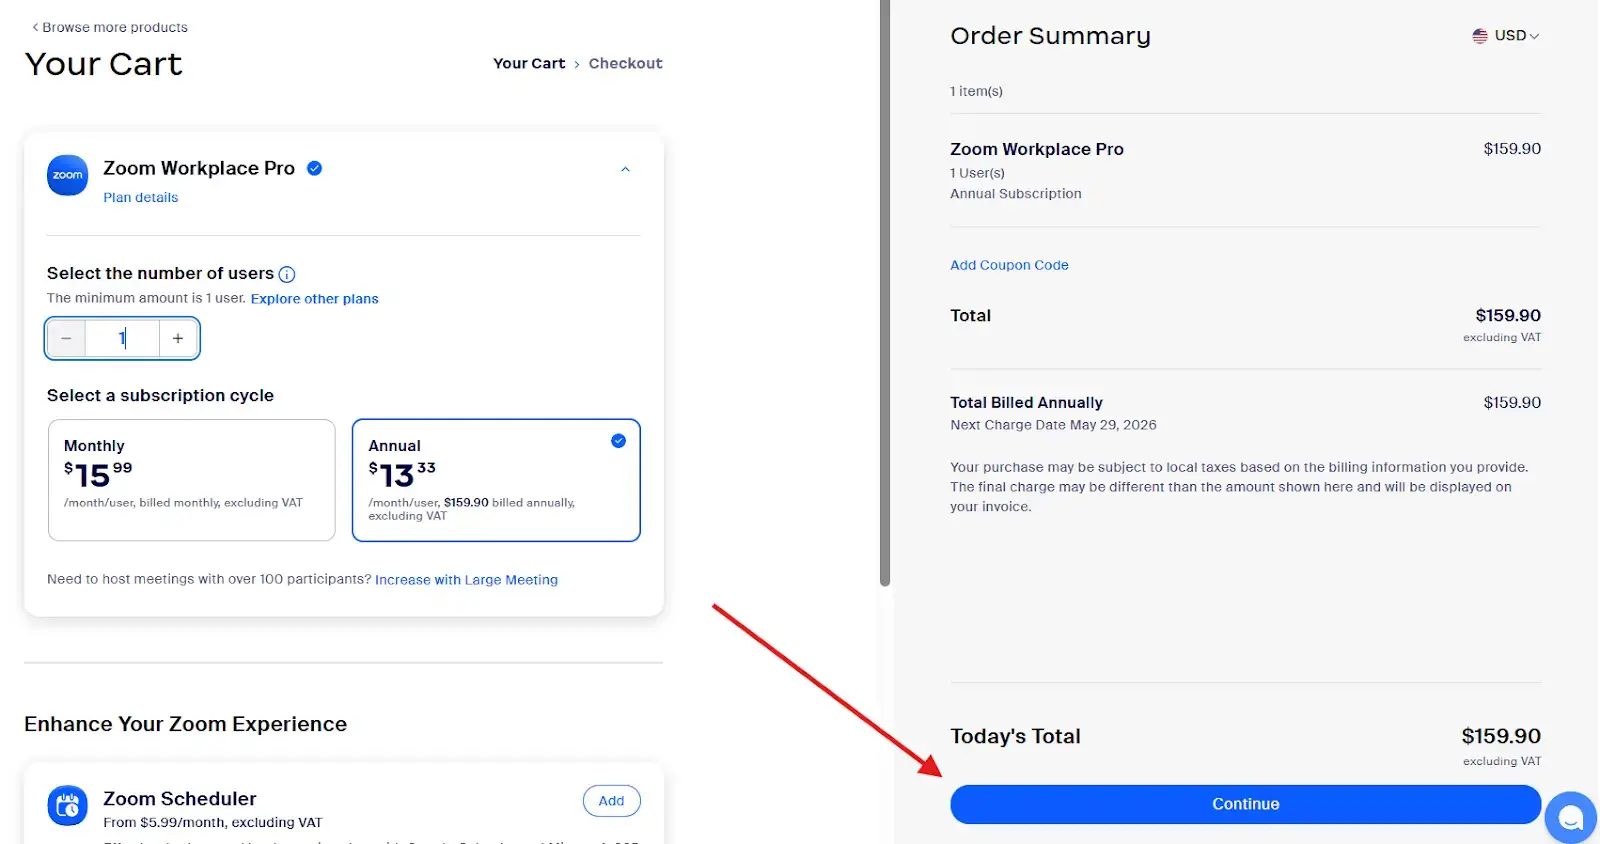Collapse the Zoom Workplace Pro card

pyautogui.click(x=626, y=169)
